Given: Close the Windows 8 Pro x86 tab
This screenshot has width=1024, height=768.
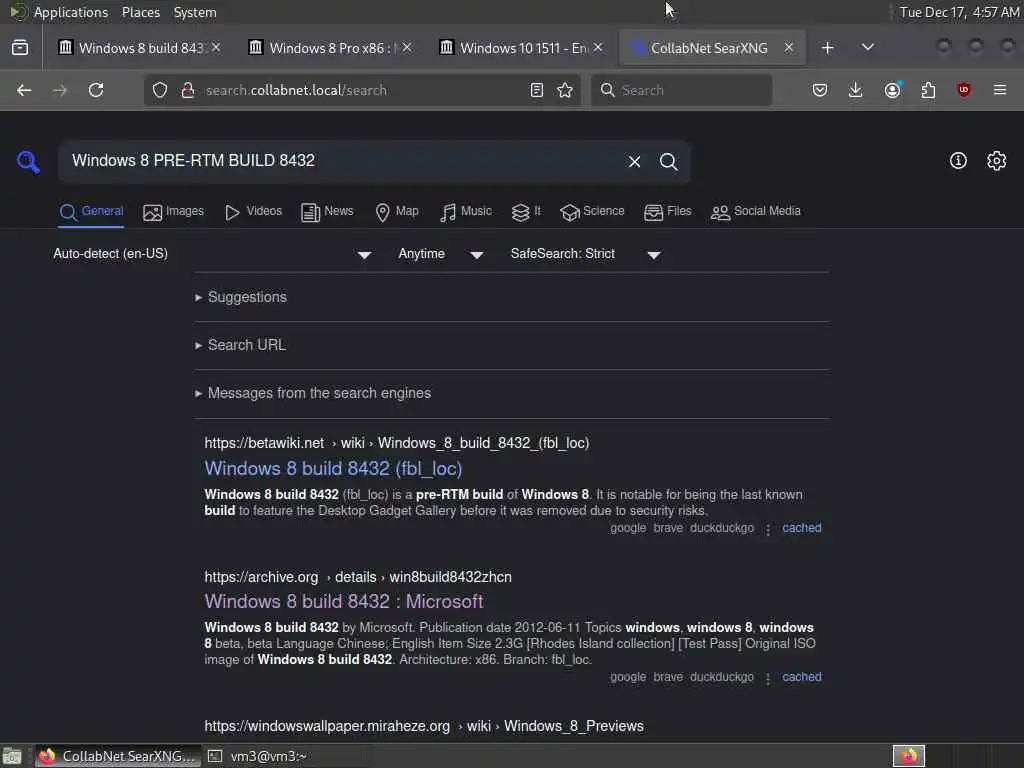Looking at the screenshot, I should 406,48.
